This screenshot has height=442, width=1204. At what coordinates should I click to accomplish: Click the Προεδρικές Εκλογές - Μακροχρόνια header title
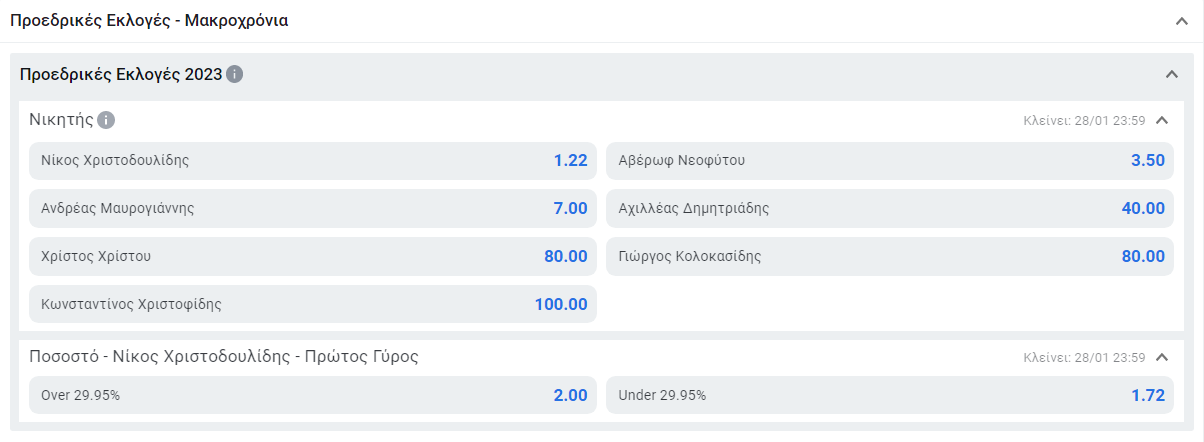[x=149, y=20]
